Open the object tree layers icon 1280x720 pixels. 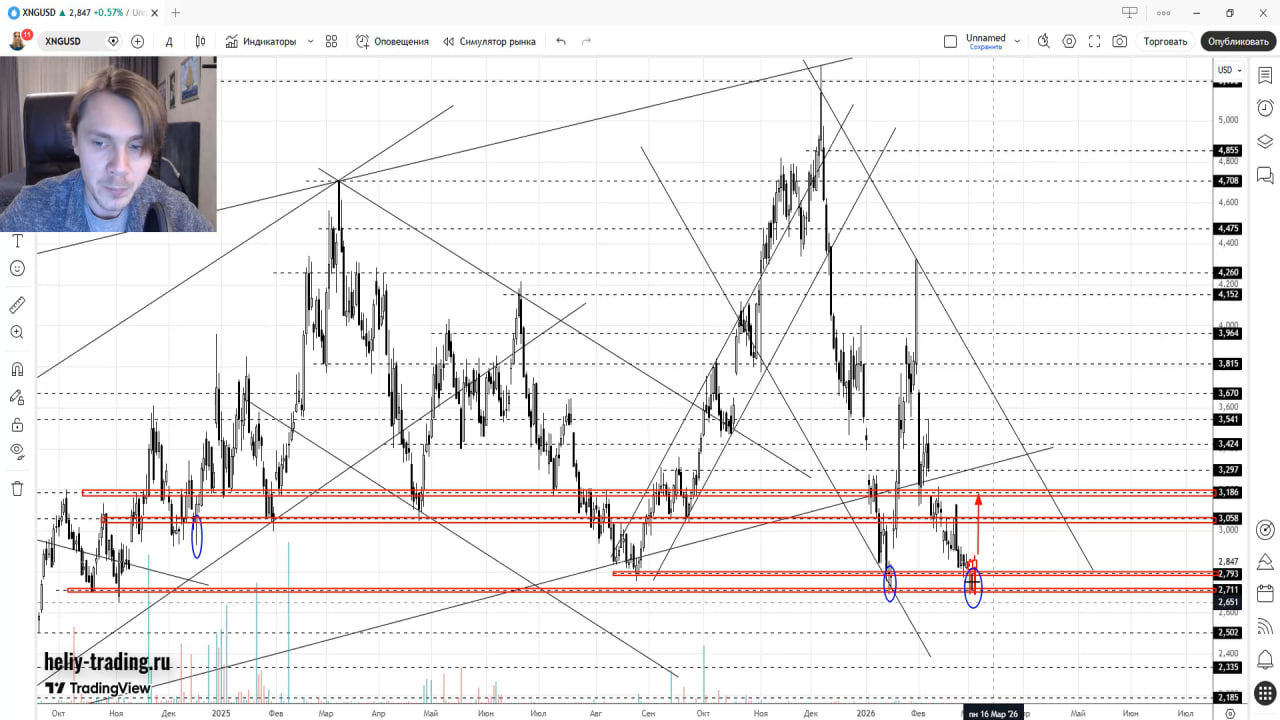click(1265, 141)
